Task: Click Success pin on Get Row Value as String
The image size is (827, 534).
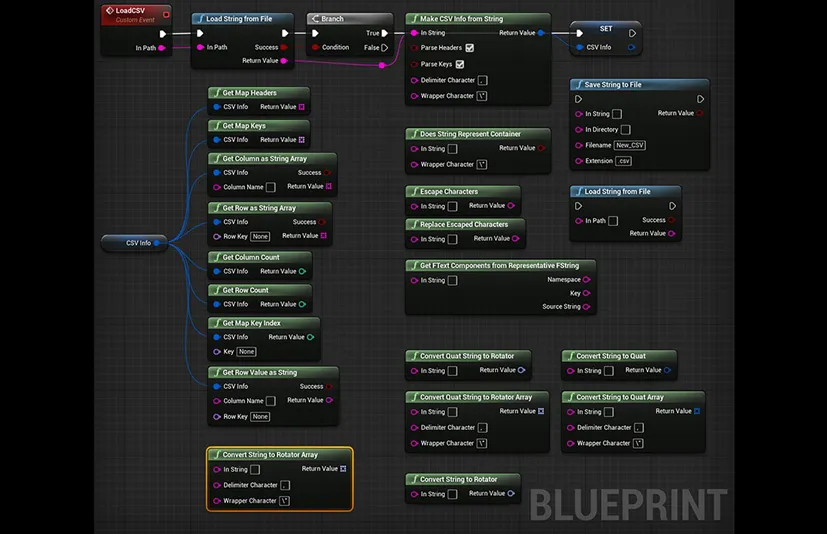Action: pos(329,387)
